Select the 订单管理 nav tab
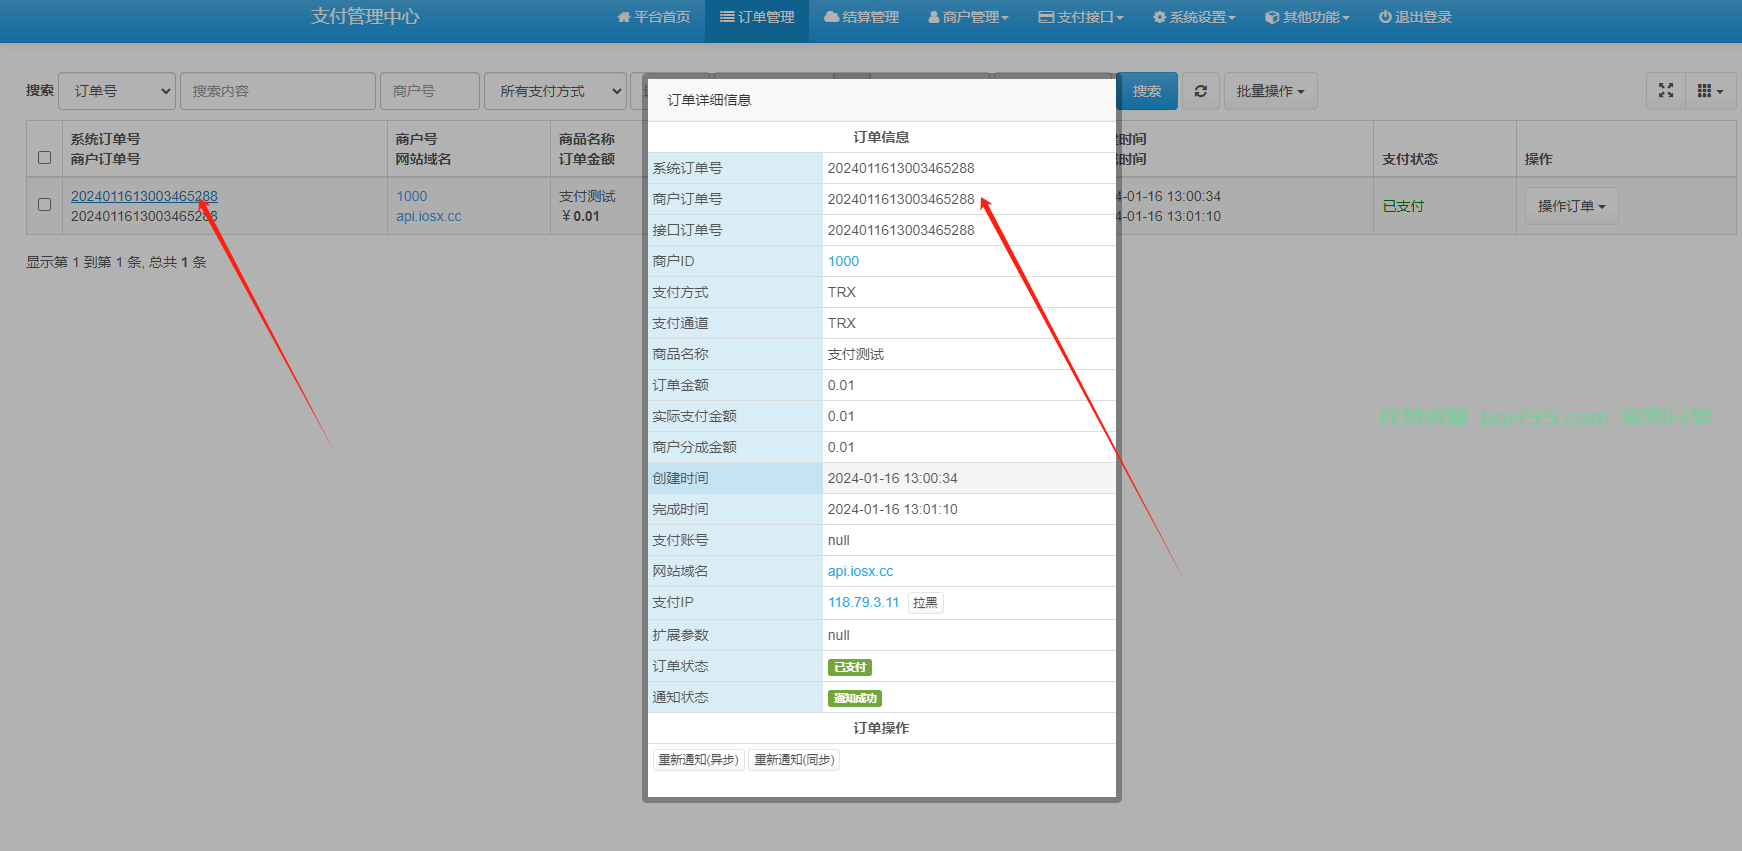 point(757,17)
